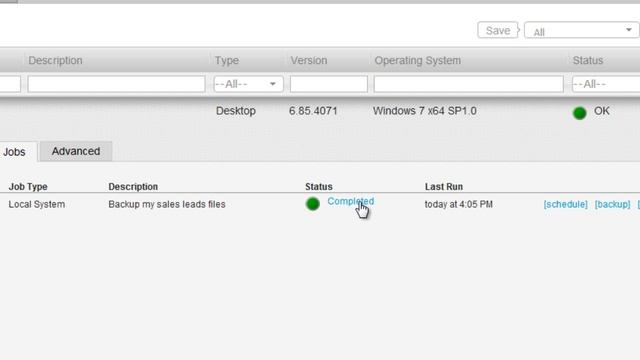This screenshot has width=640, height=360.
Task: Select the today at 4:05 PM entry
Action: click(458, 204)
